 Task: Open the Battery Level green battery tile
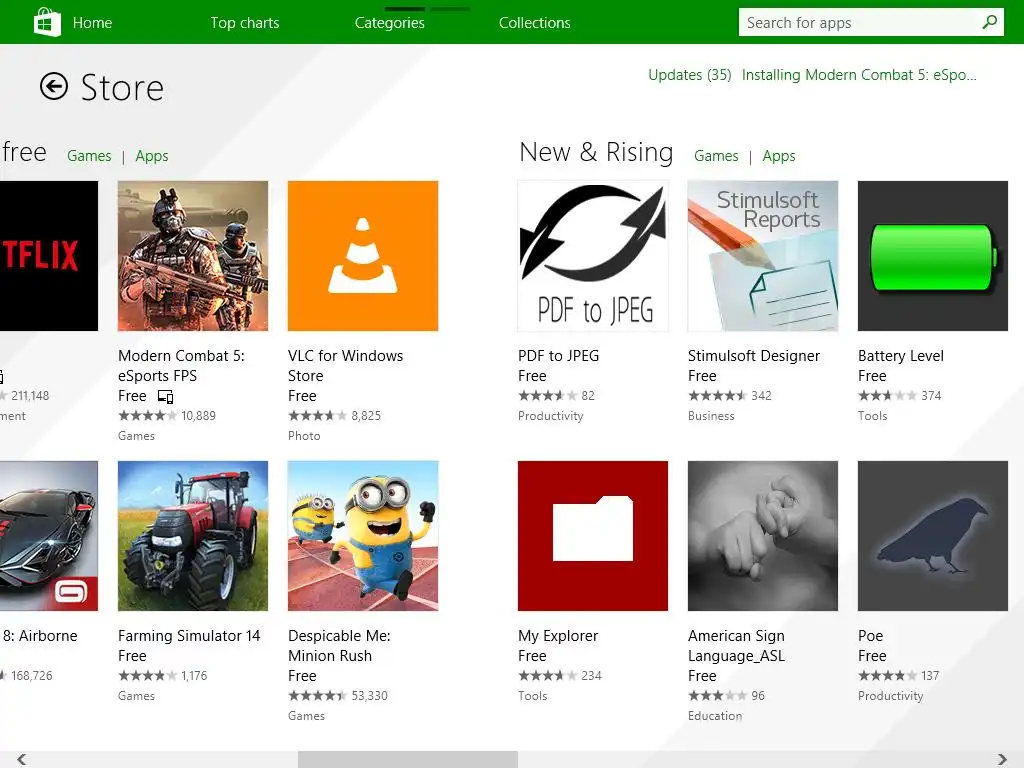point(933,255)
